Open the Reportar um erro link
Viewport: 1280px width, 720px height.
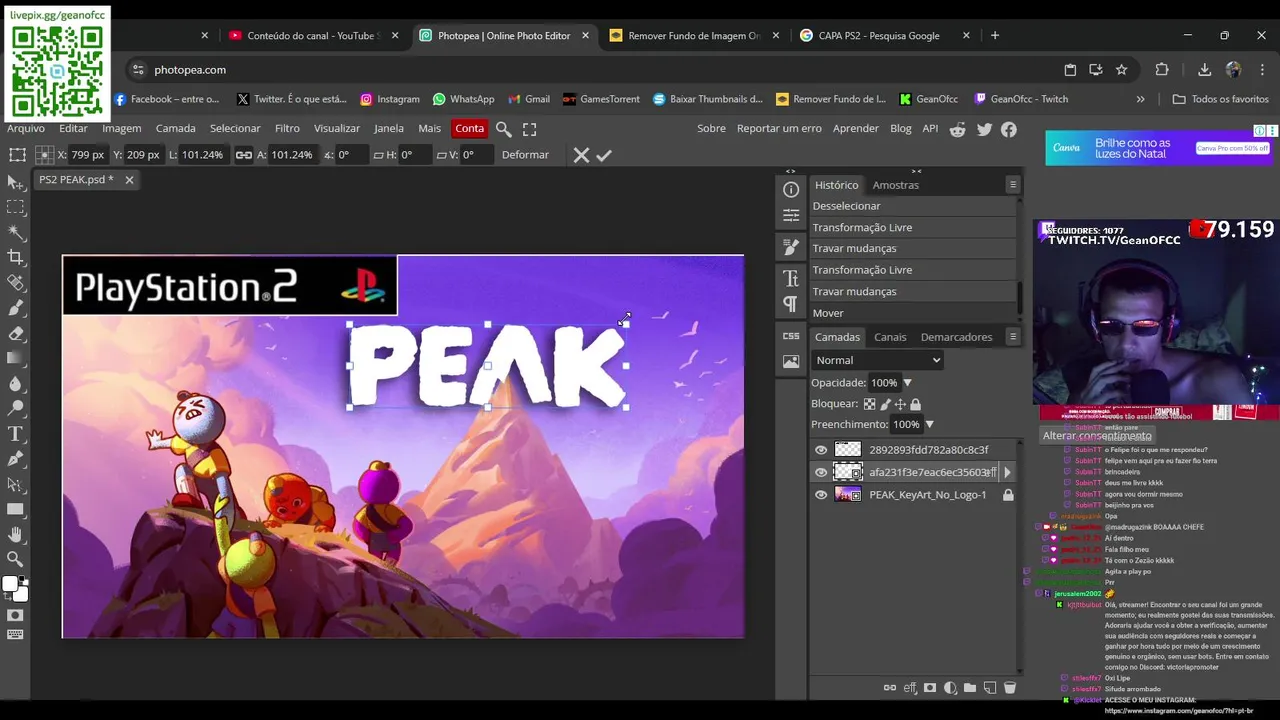click(779, 128)
